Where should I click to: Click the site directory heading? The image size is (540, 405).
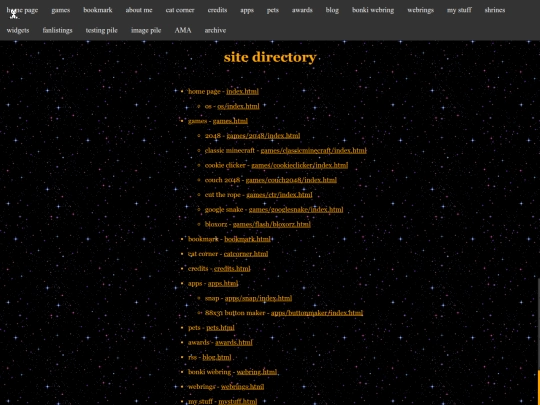(x=270, y=57)
